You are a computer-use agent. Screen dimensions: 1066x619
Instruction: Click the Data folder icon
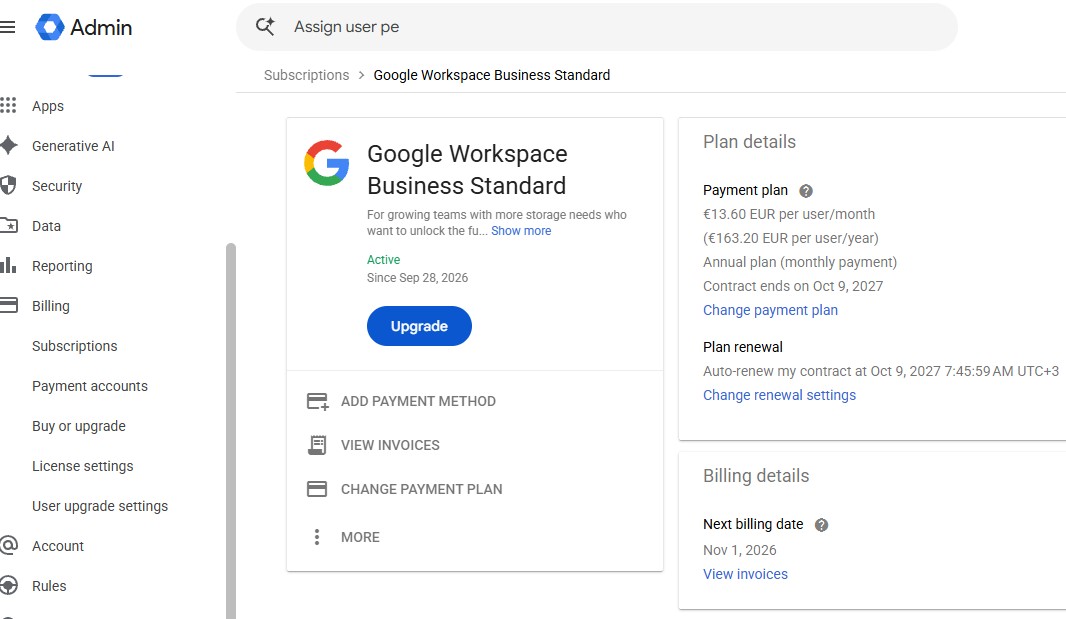coord(9,225)
